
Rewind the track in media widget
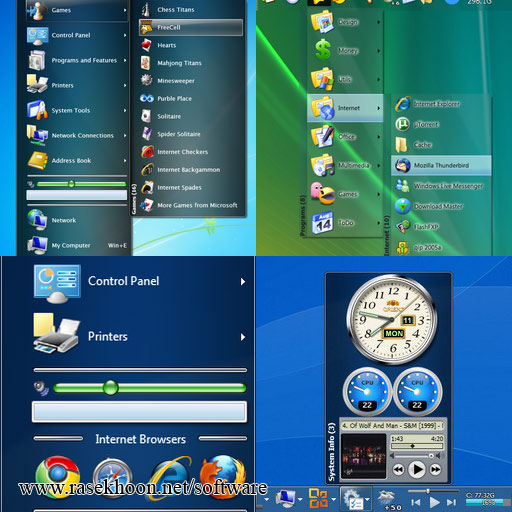(398, 470)
